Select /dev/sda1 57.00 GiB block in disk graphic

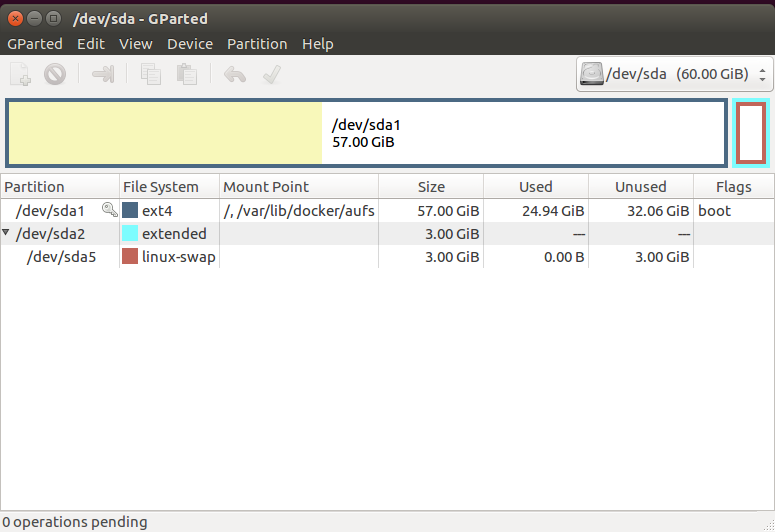pyautogui.click(x=366, y=133)
